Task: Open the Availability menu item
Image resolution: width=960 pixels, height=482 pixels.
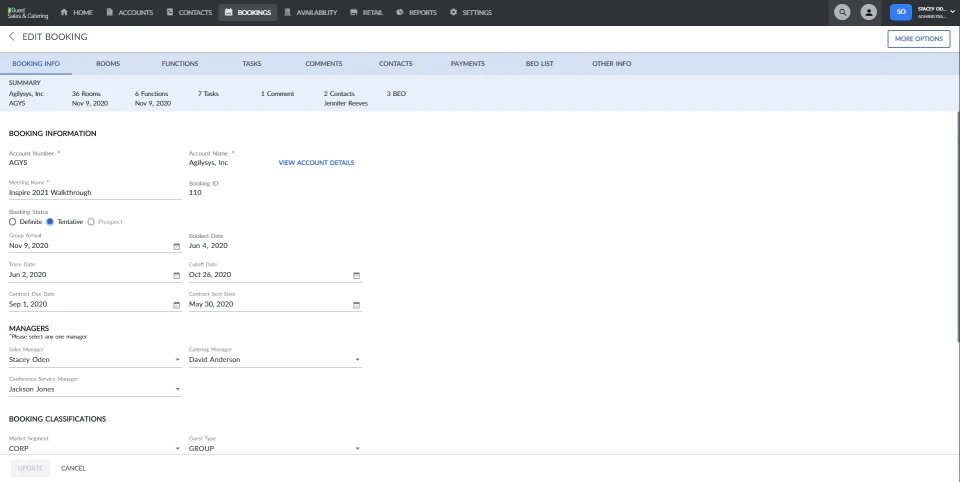Action: (310, 12)
